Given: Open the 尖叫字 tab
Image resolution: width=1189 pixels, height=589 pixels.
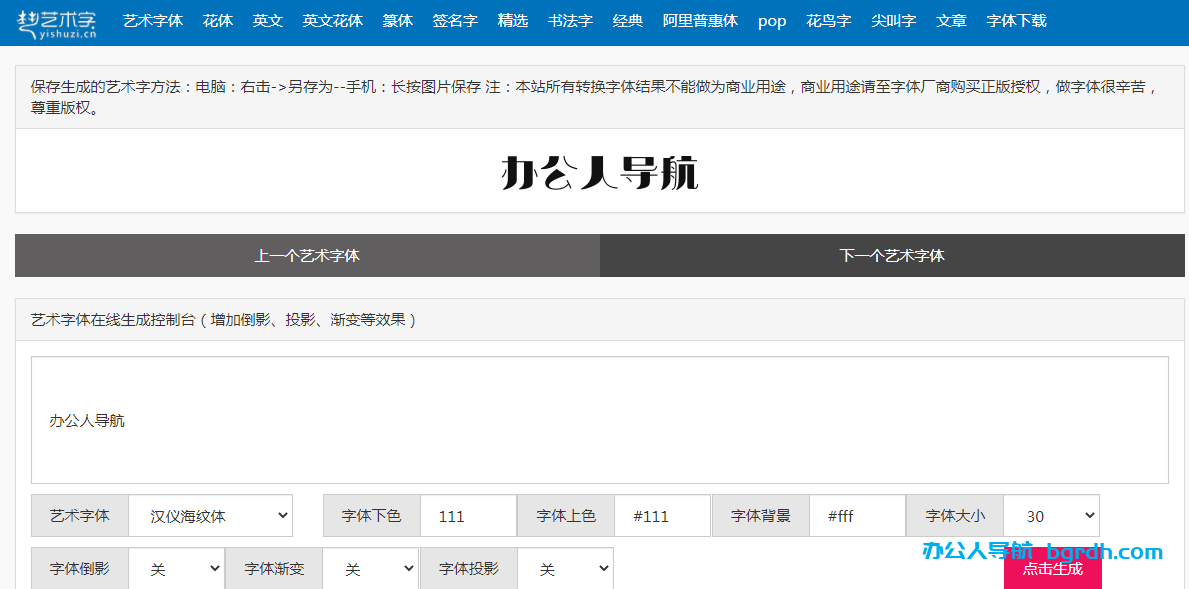Looking at the screenshot, I should (893, 20).
